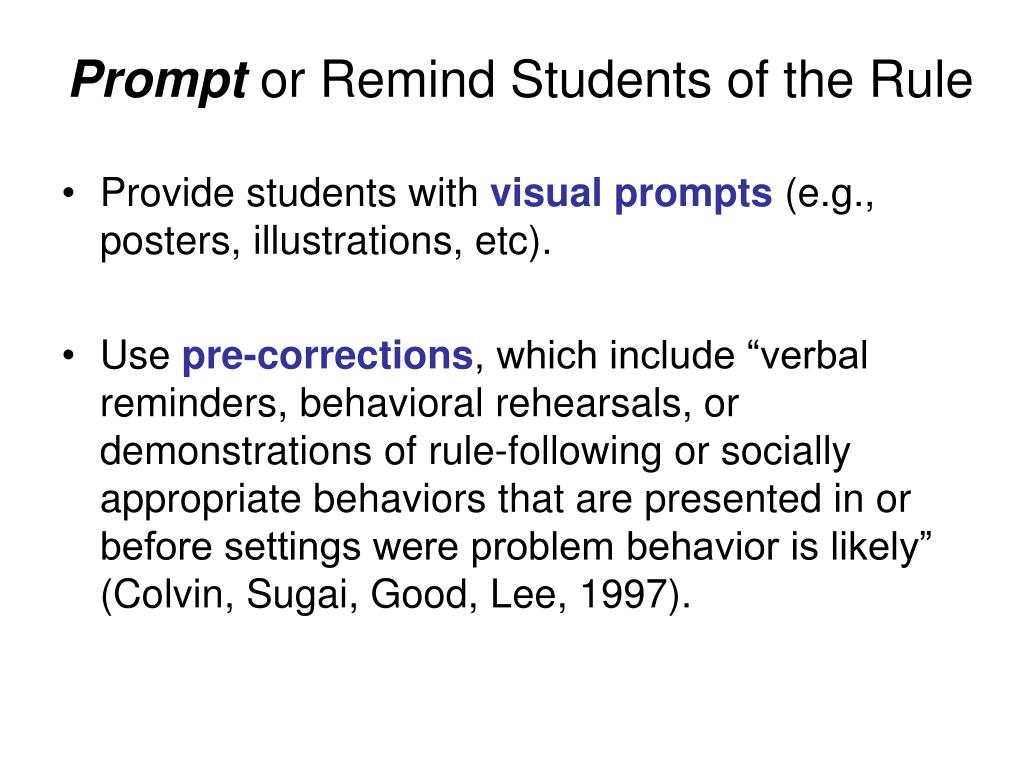Click the blue text visual prompts
Viewport: 1024px width, 768px height.
tap(631, 196)
